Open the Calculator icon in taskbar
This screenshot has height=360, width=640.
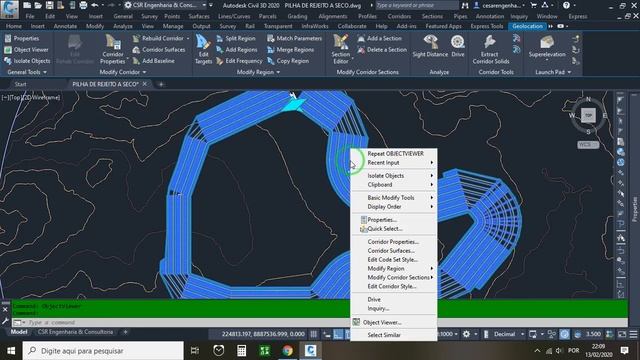242,351
